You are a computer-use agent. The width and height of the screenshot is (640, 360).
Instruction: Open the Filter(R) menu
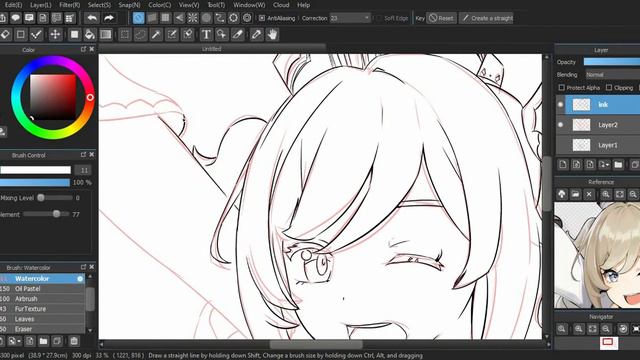(x=70, y=5)
